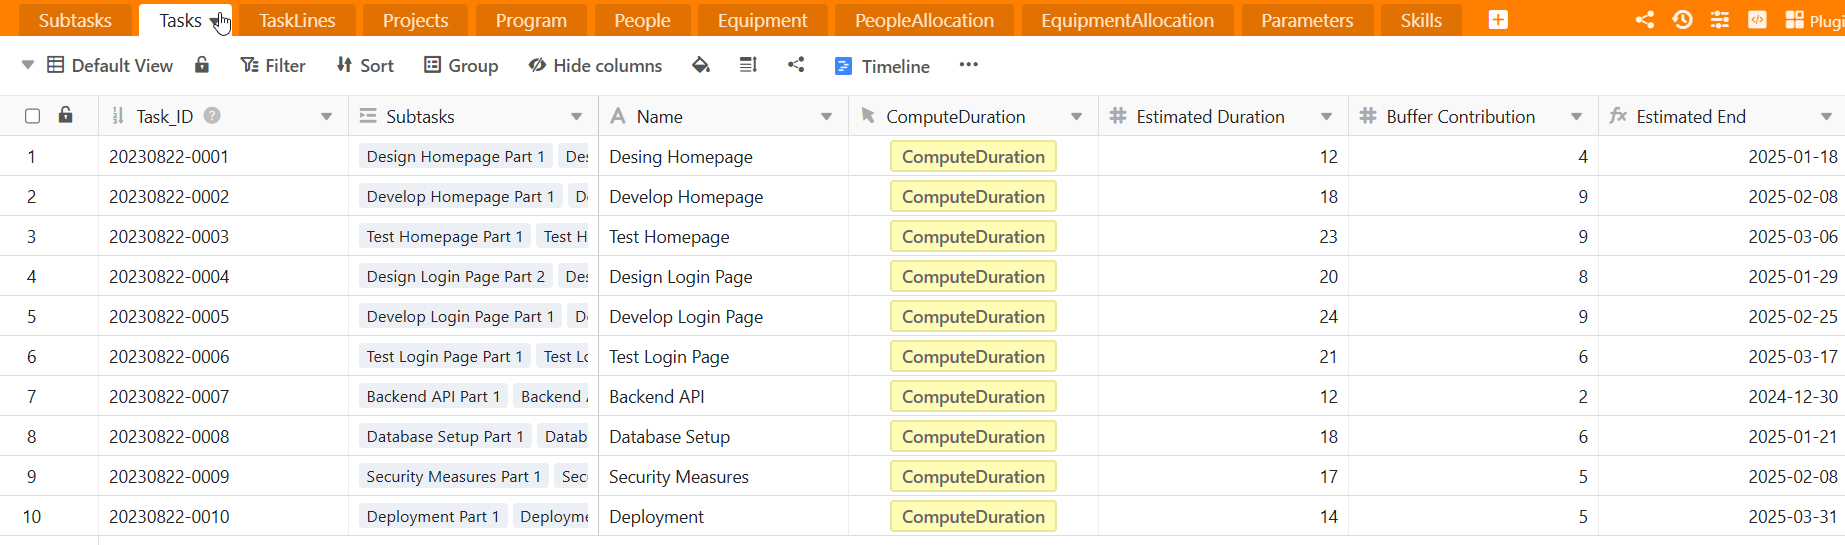The image size is (1845, 545).
Task: Open the PeopleAllocation tab
Action: (x=923, y=20)
